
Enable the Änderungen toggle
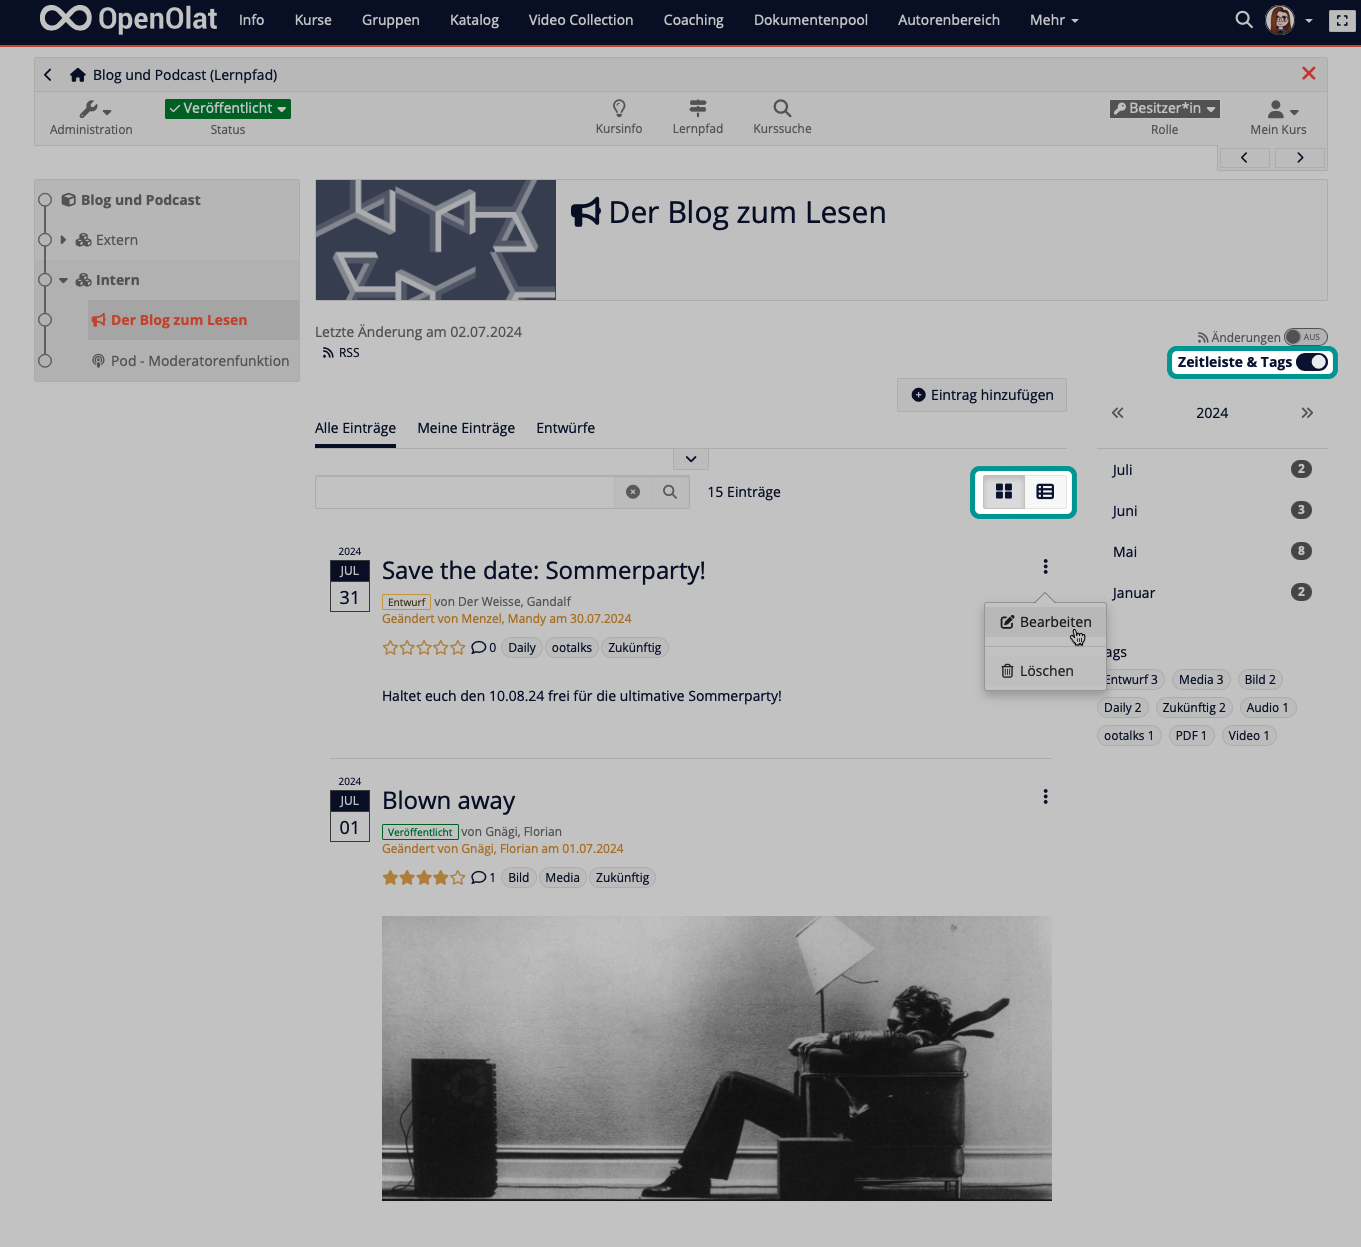coord(1305,337)
